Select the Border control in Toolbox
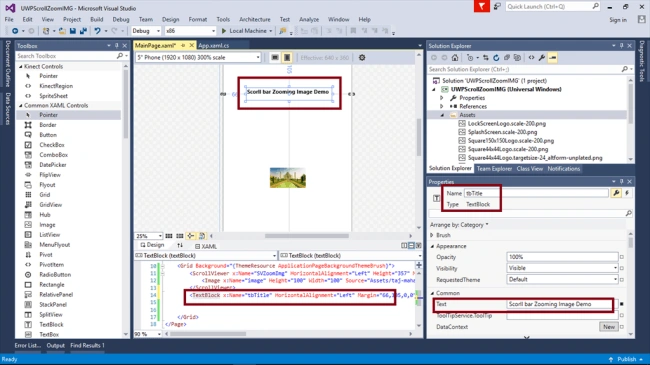Screen dimensions: 650x365 point(48,125)
